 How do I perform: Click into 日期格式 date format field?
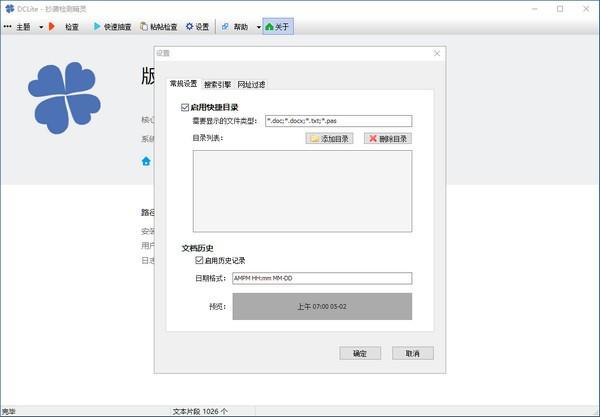322,278
